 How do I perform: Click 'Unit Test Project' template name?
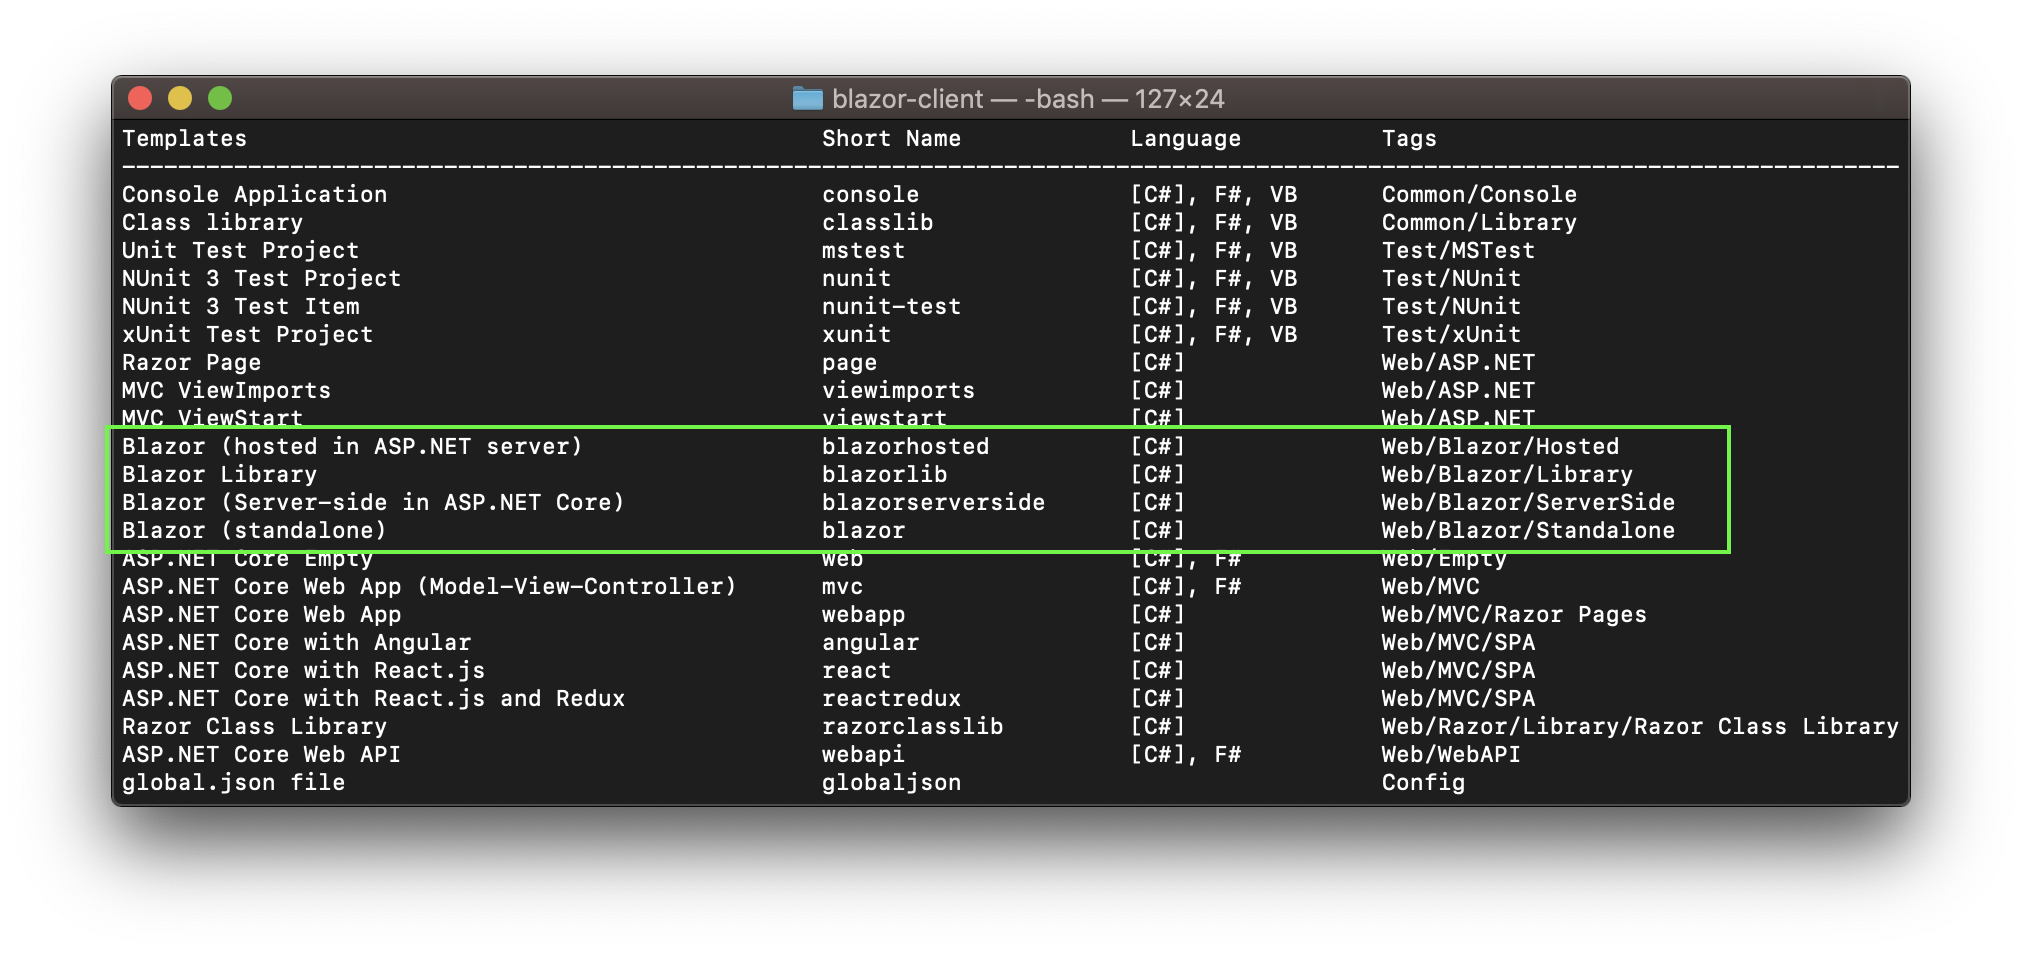[x=241, y=251]
